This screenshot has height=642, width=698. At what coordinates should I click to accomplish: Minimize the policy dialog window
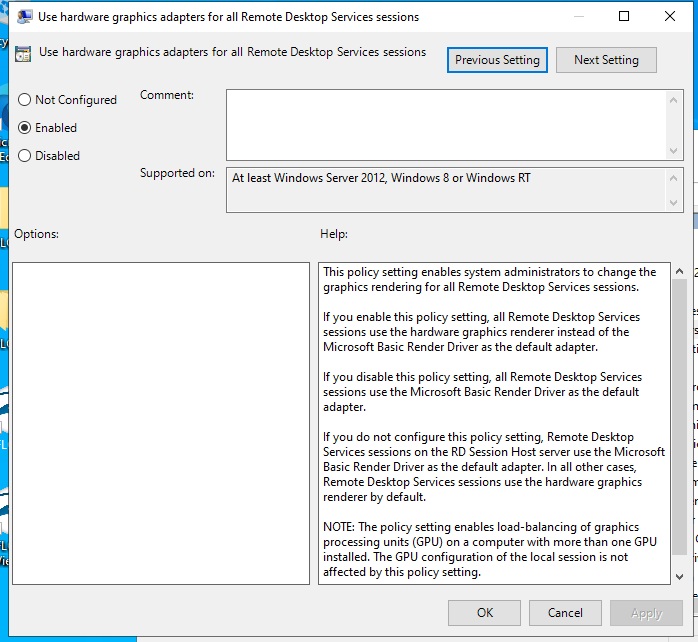(579, 16)
